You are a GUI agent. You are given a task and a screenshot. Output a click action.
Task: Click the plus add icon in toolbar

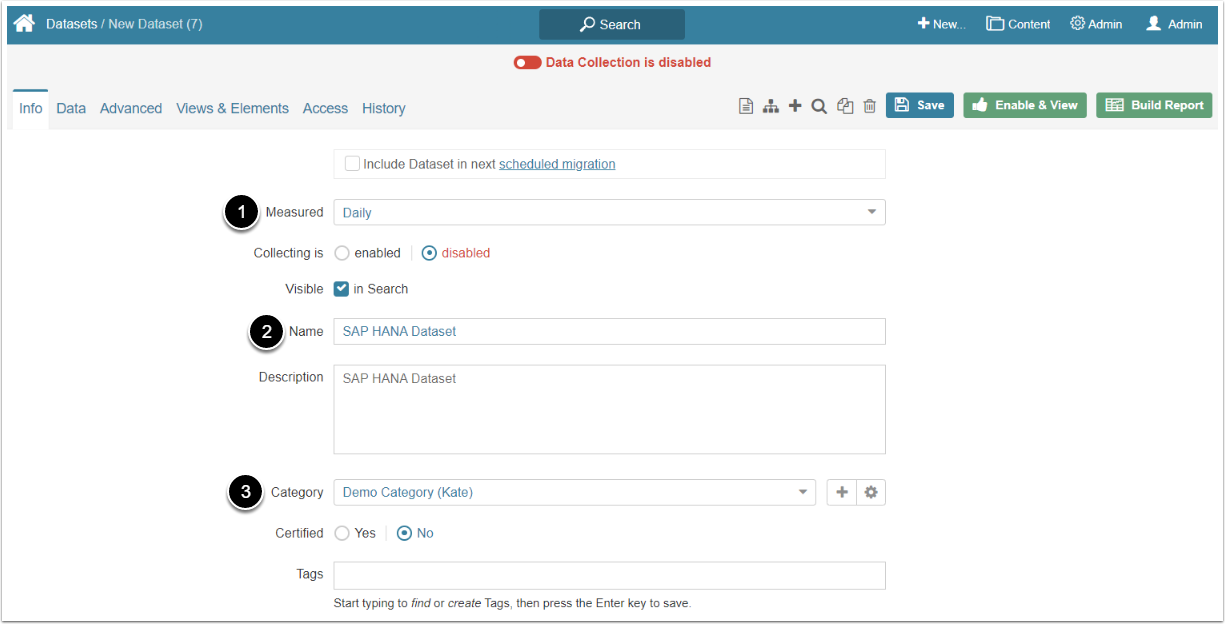795,106
